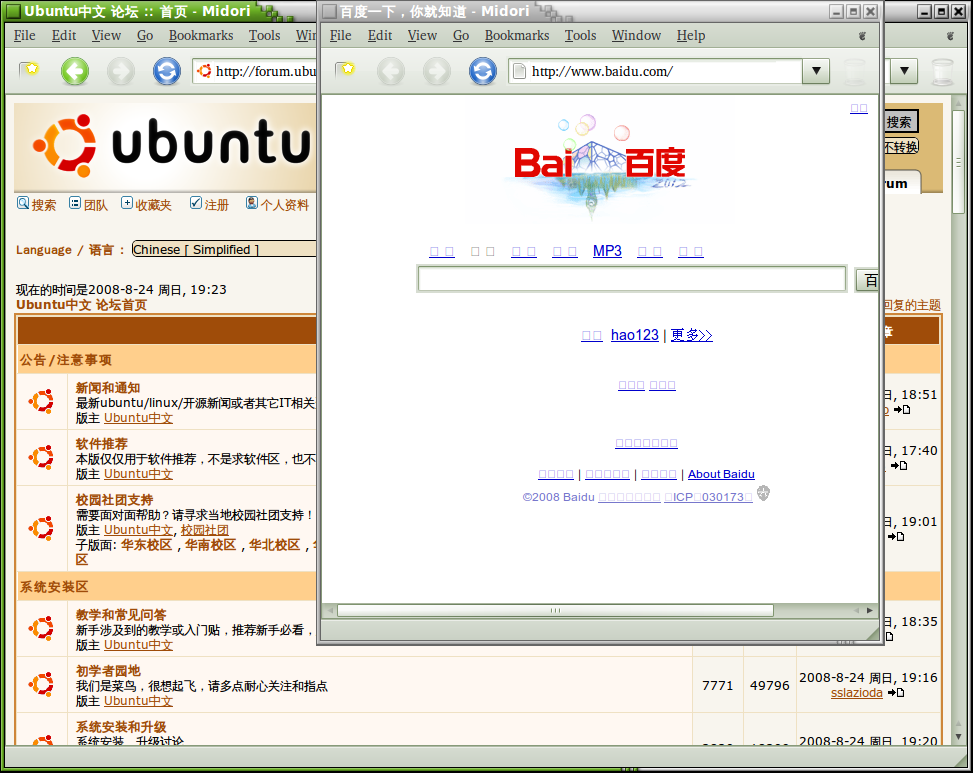
Task: Reload the Ubuntu forum page
Action: click(x=167, y=71)
